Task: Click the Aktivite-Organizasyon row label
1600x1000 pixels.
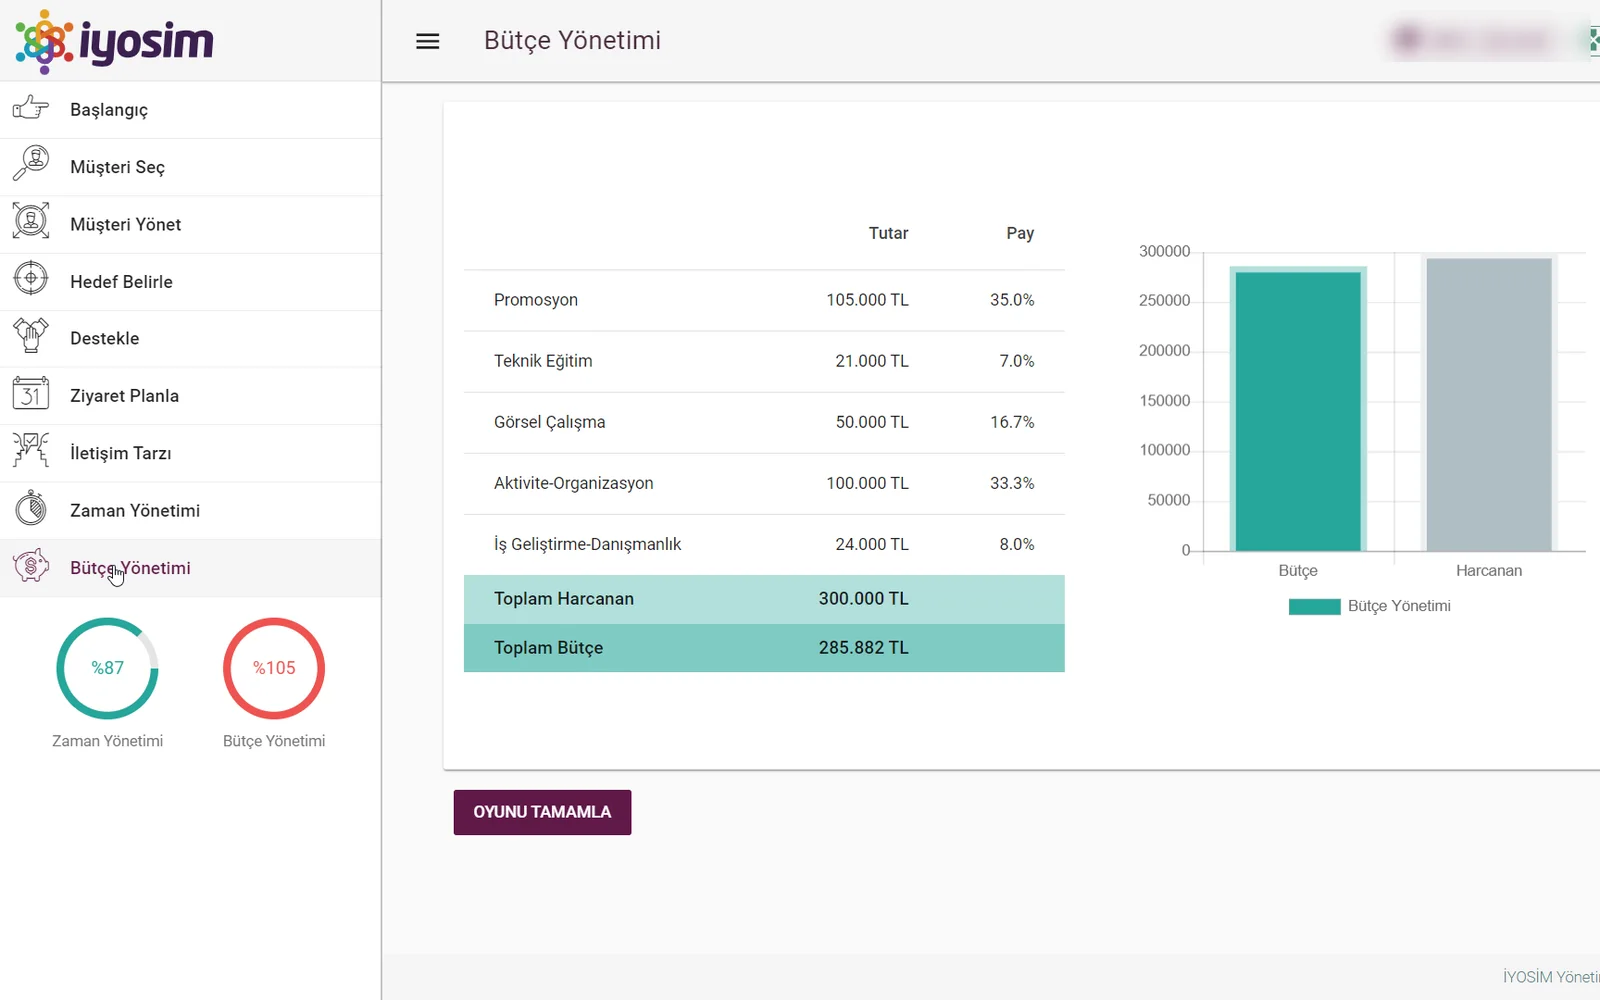Action: tap(574, 483)
